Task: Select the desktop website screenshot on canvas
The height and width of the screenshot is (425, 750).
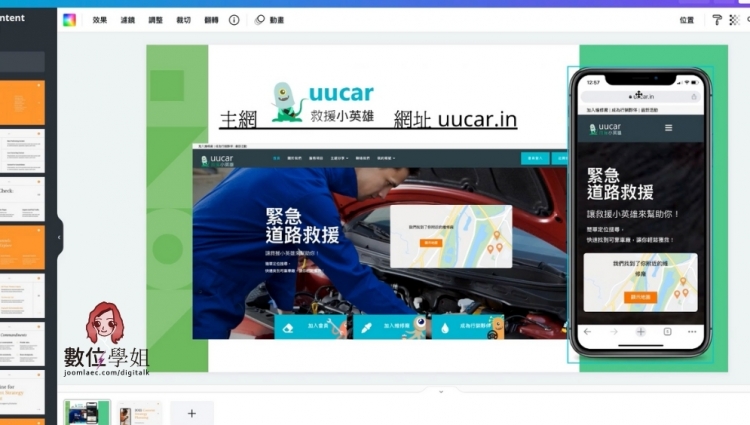Action: click(379, 241)
